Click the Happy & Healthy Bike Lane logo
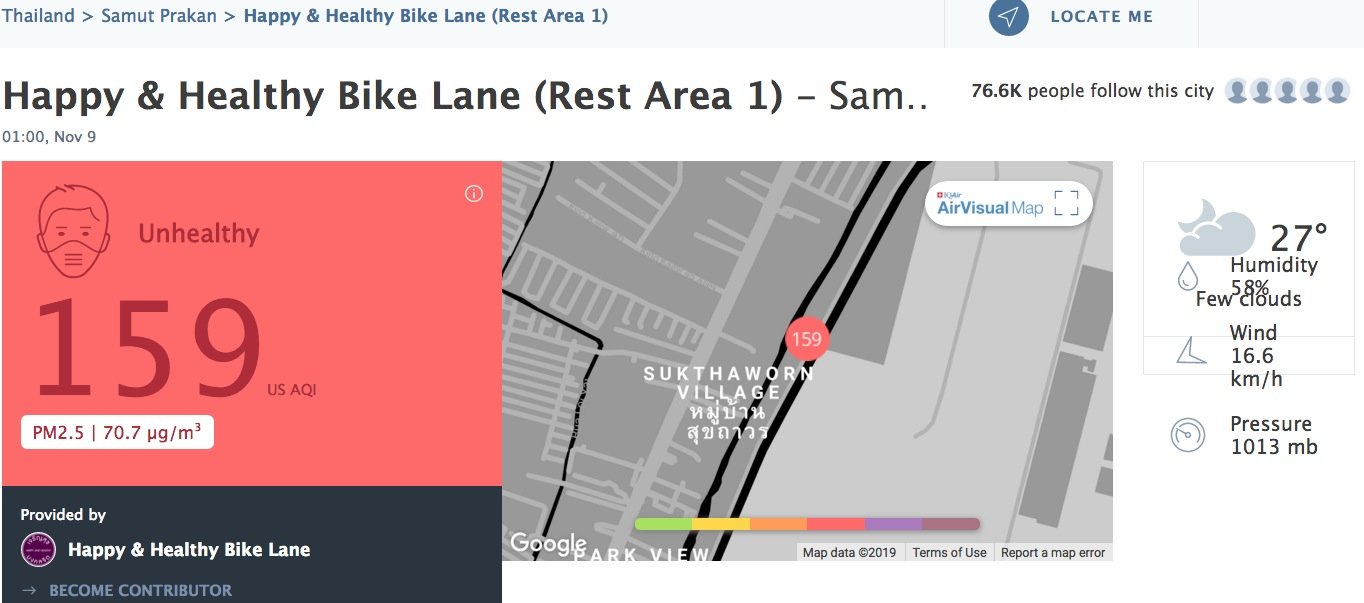The width and height of the screenshot is (1364, 603). point(38,550)
